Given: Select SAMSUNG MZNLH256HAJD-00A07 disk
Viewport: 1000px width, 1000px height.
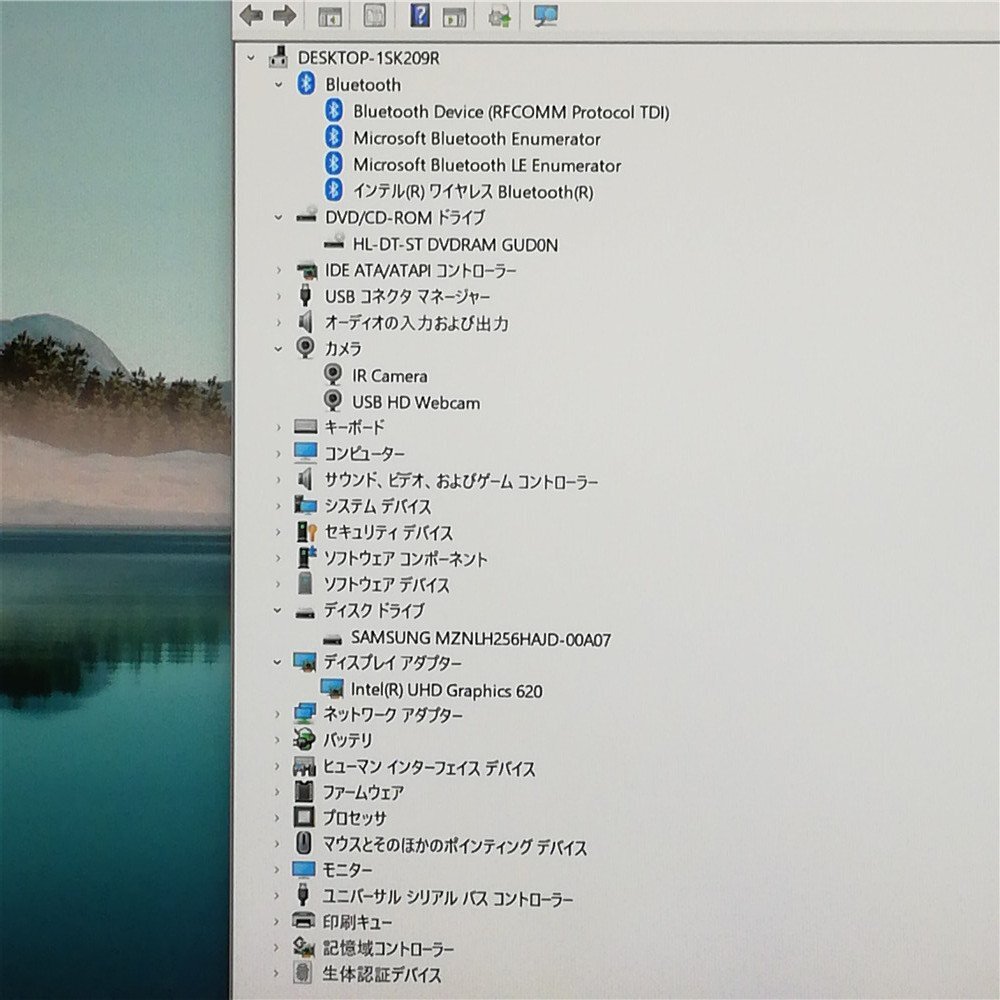Looking at the screenshot, I should 481,638.
